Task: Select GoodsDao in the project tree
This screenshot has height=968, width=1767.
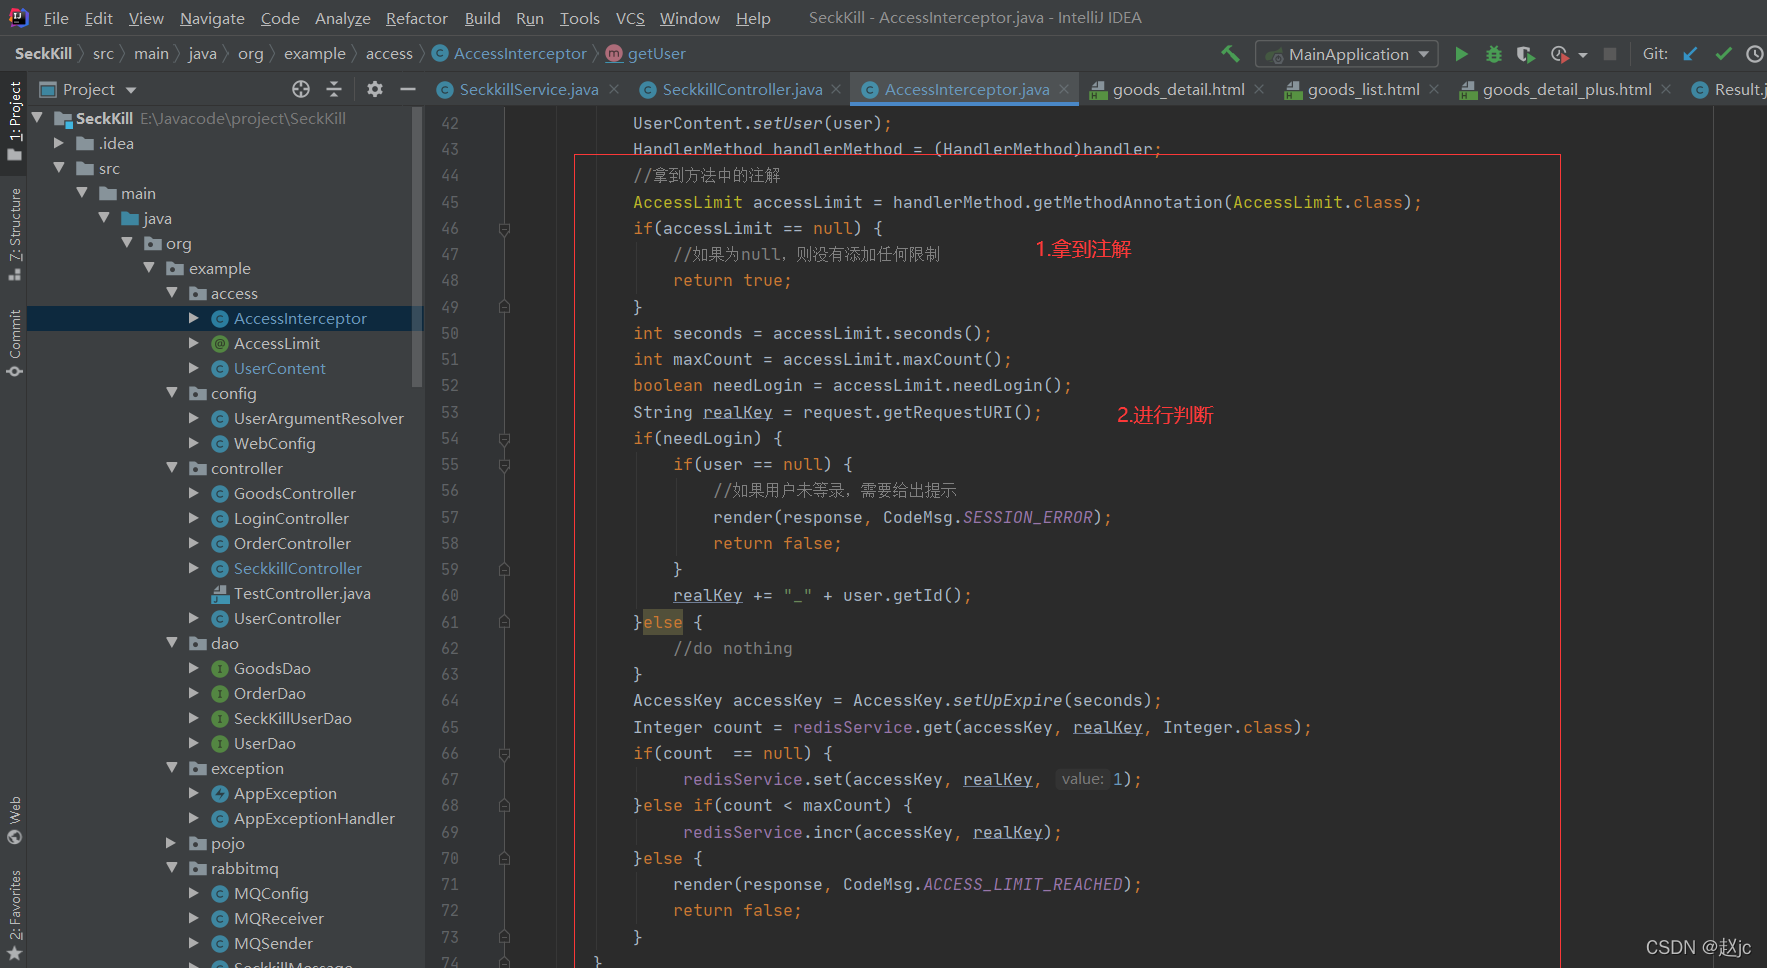Action: (x=272, y=668)
